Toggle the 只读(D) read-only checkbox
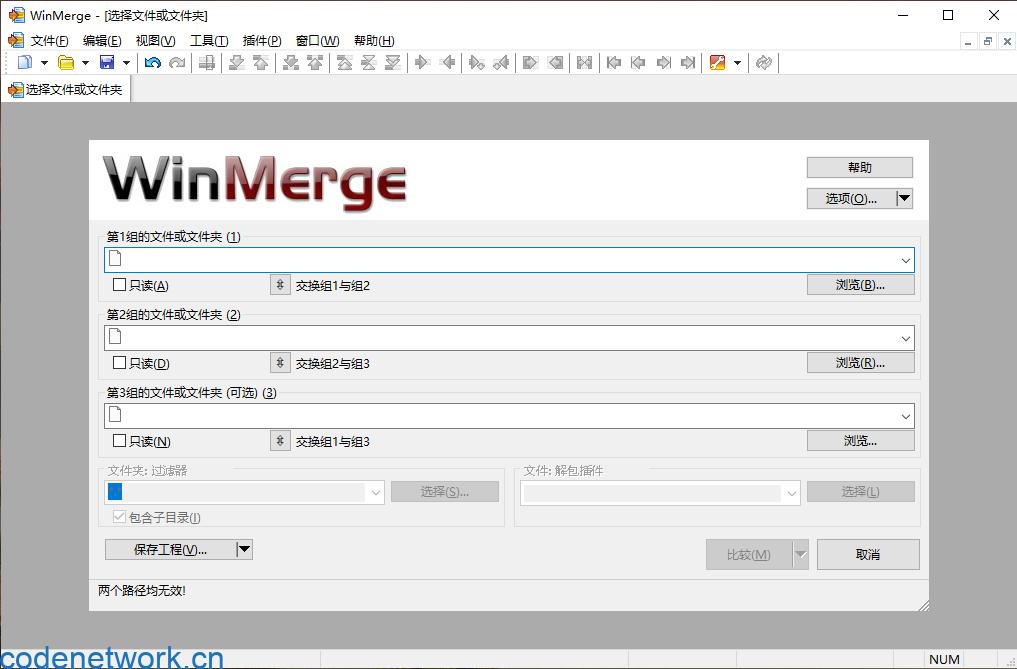This screenshot has height=669, width=1017. pyautogui.click(x=120, y=363)
